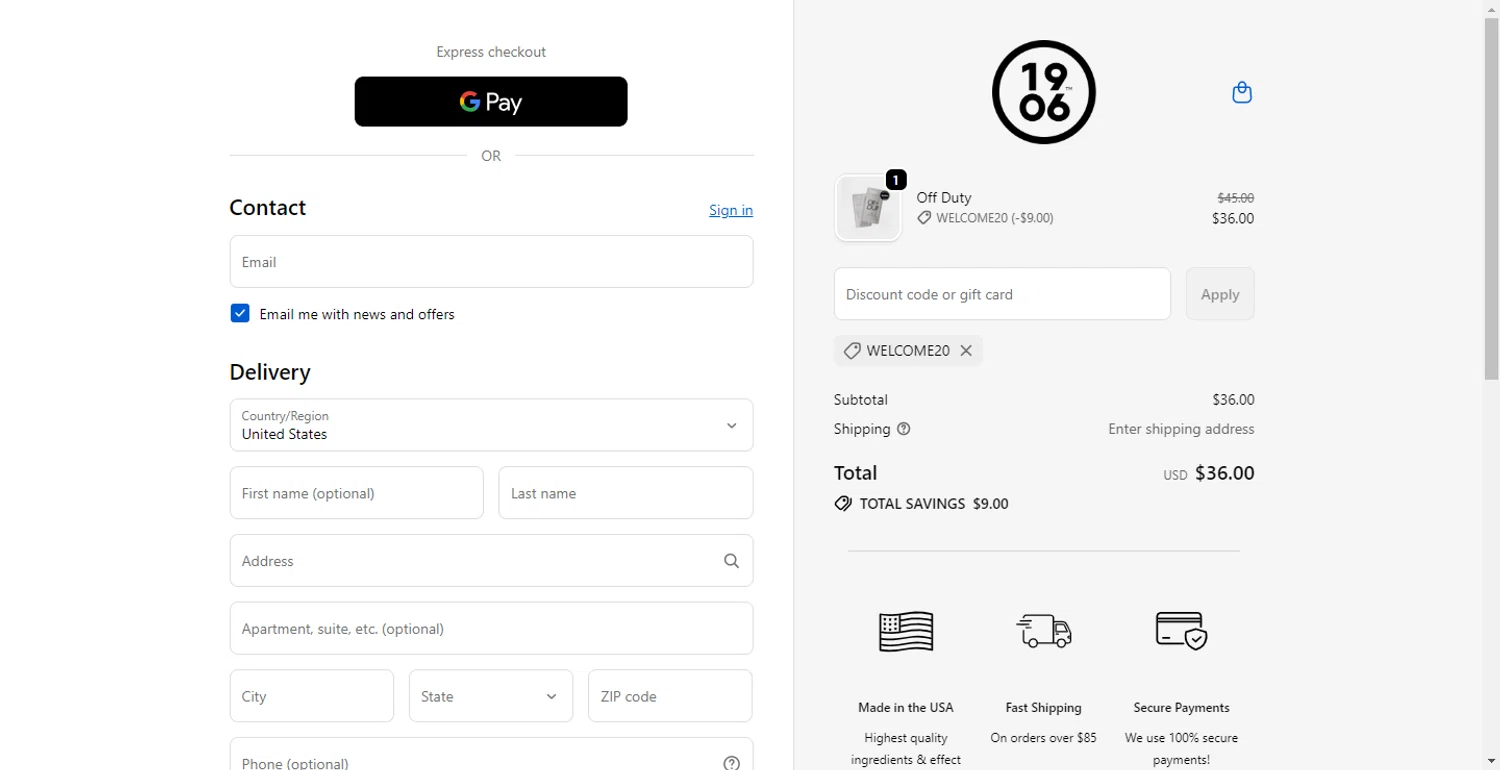
Task: Click the 1906 brand logo
Action: click(x=1044, y=92)
